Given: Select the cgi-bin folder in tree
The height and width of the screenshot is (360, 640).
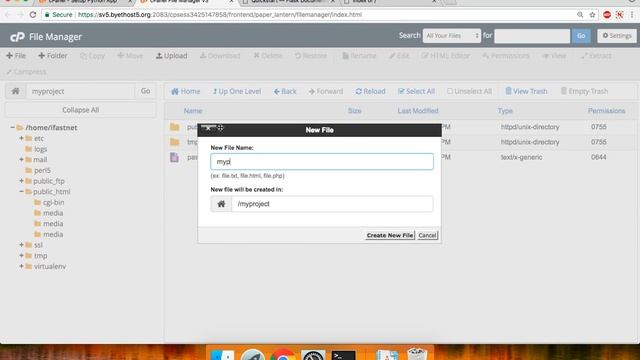Looking at the screenshot, I should click(53, 202).
